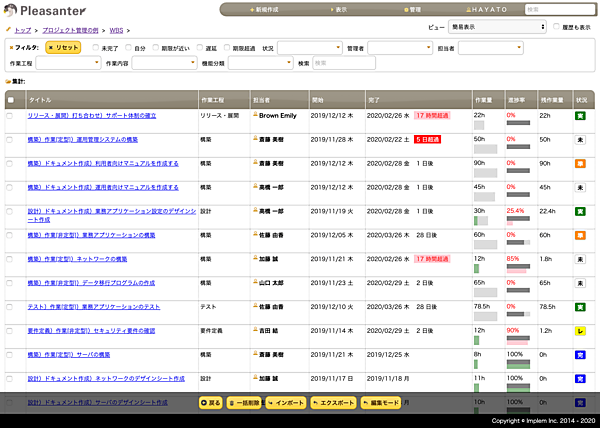Click the home icon beside トップ breadcrumb
This screenshot has width=600, height=428.
8,31
